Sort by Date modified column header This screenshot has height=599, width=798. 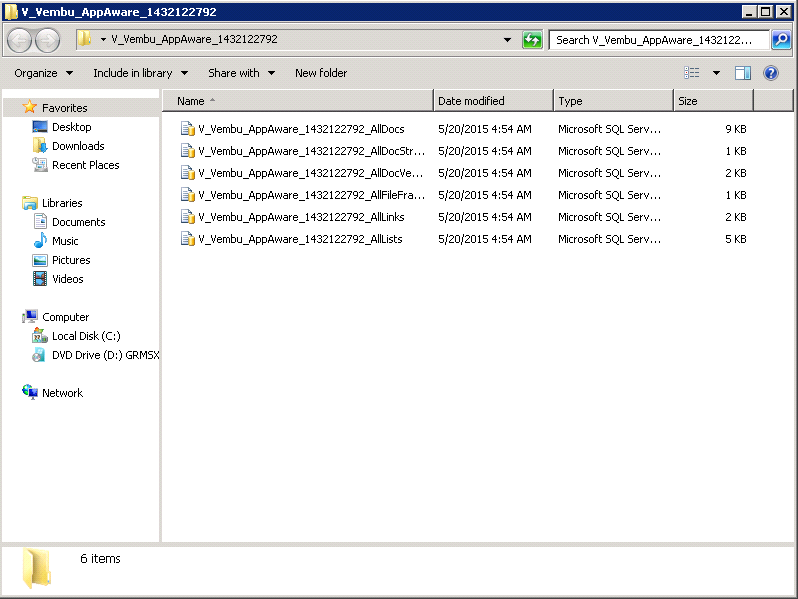tap(493, 101)
